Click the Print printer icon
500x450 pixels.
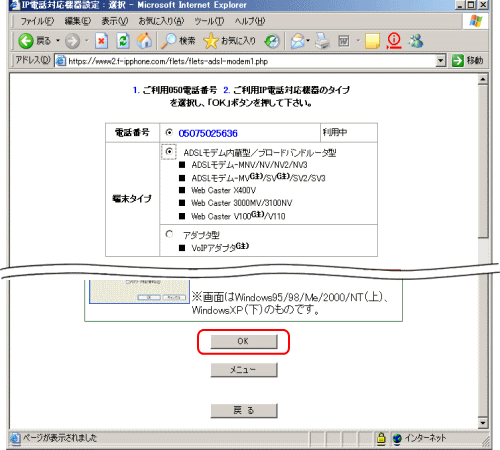(322, 41)
